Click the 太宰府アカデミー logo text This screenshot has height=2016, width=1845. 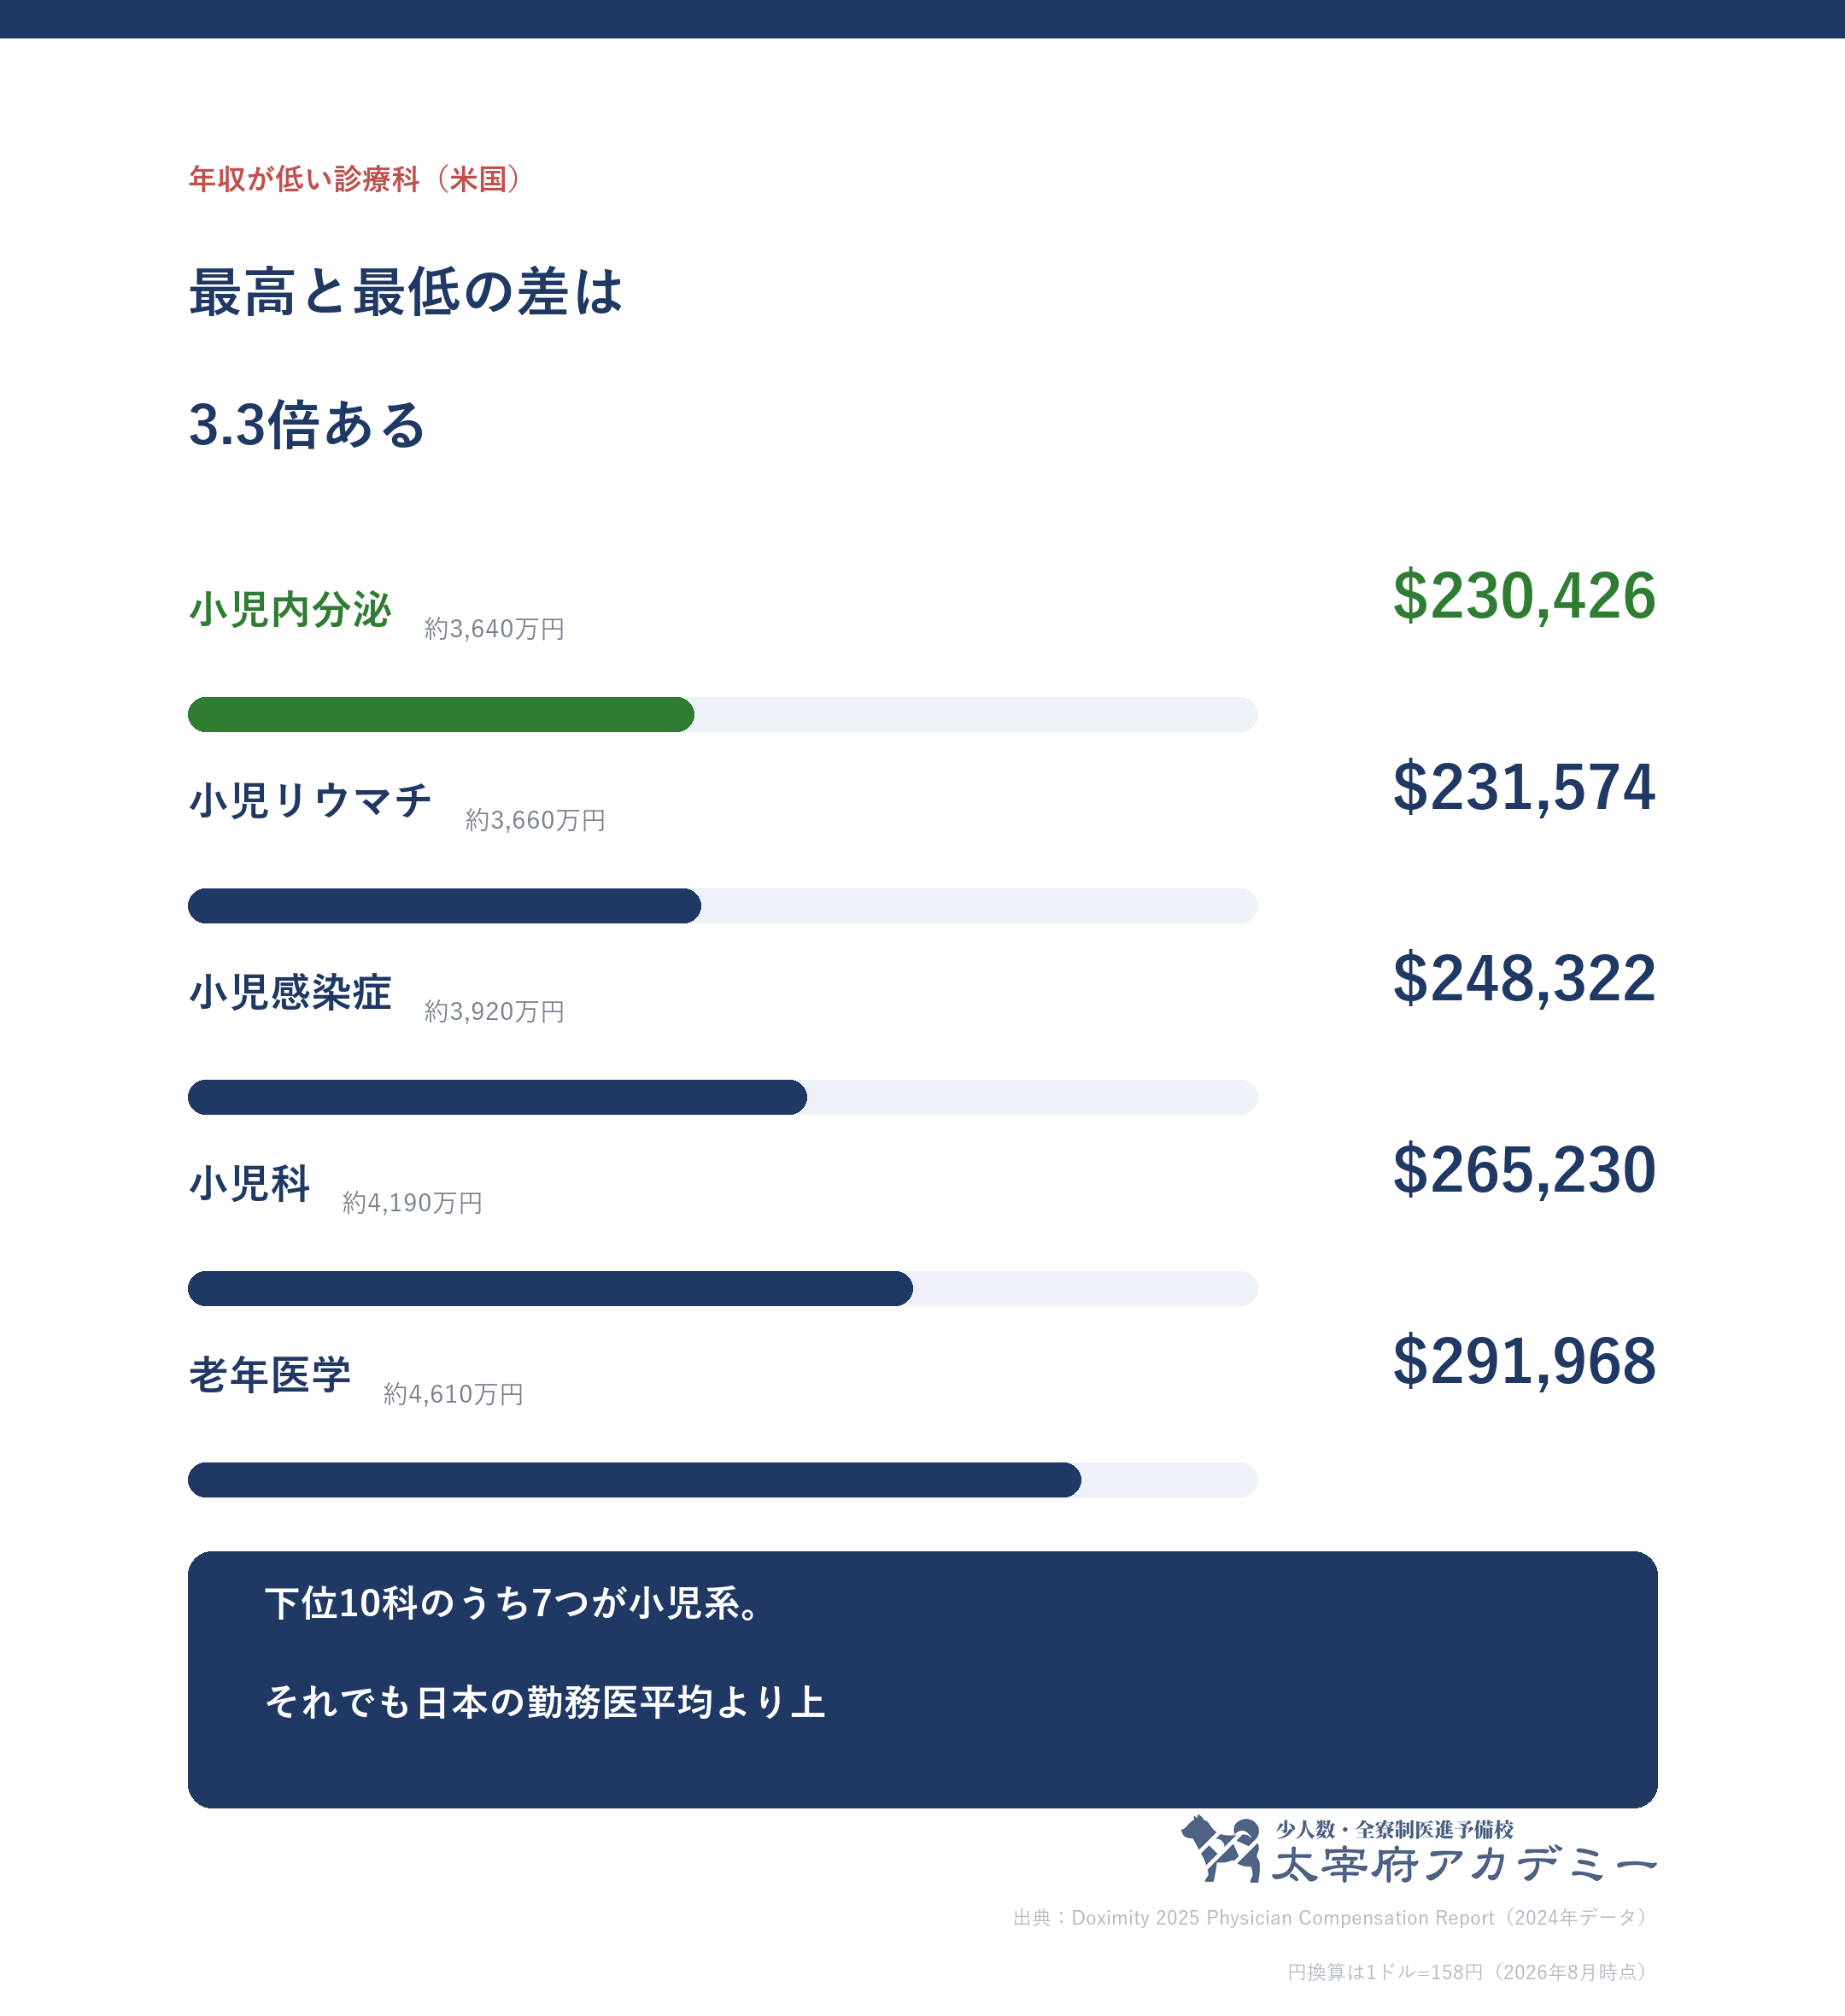coord(1464,1865)
